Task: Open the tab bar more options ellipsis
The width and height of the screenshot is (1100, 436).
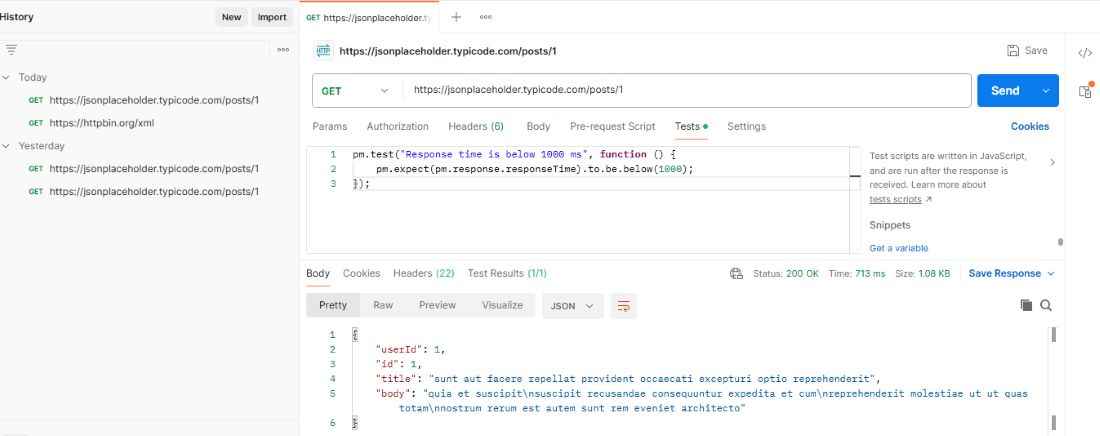Action: [485, 18]
